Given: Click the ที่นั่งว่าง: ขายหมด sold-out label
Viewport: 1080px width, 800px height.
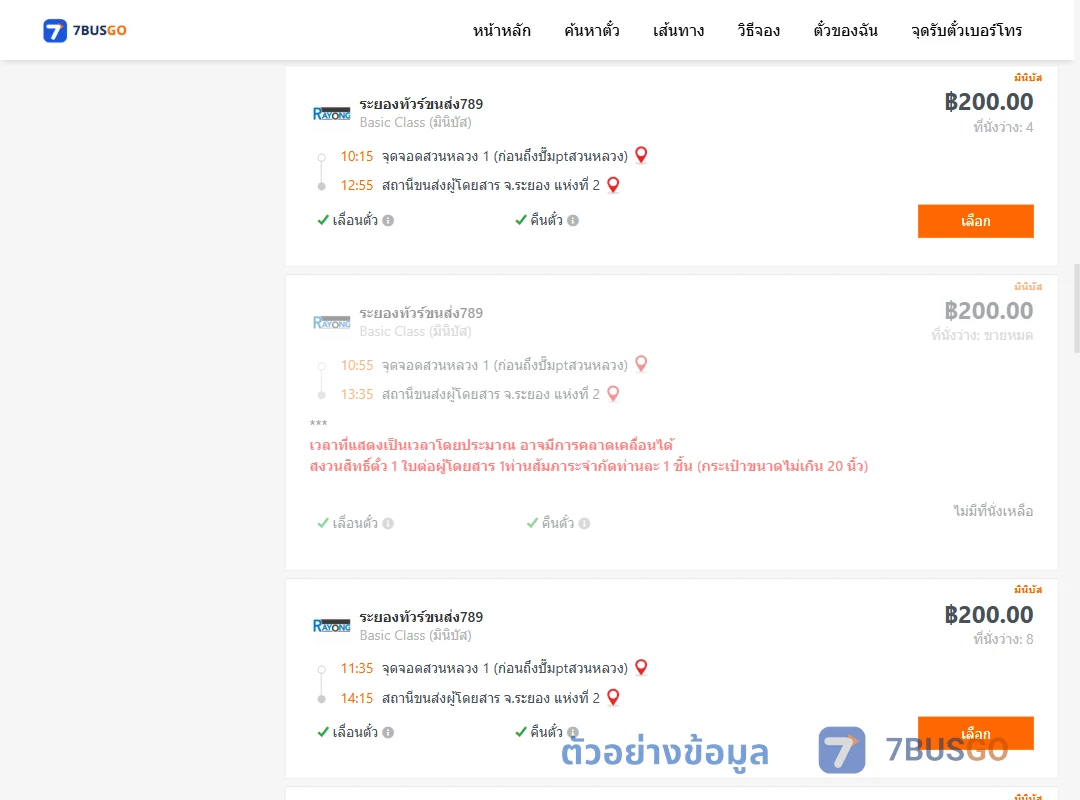Looking at the screenshot, I should pos(982,336).
